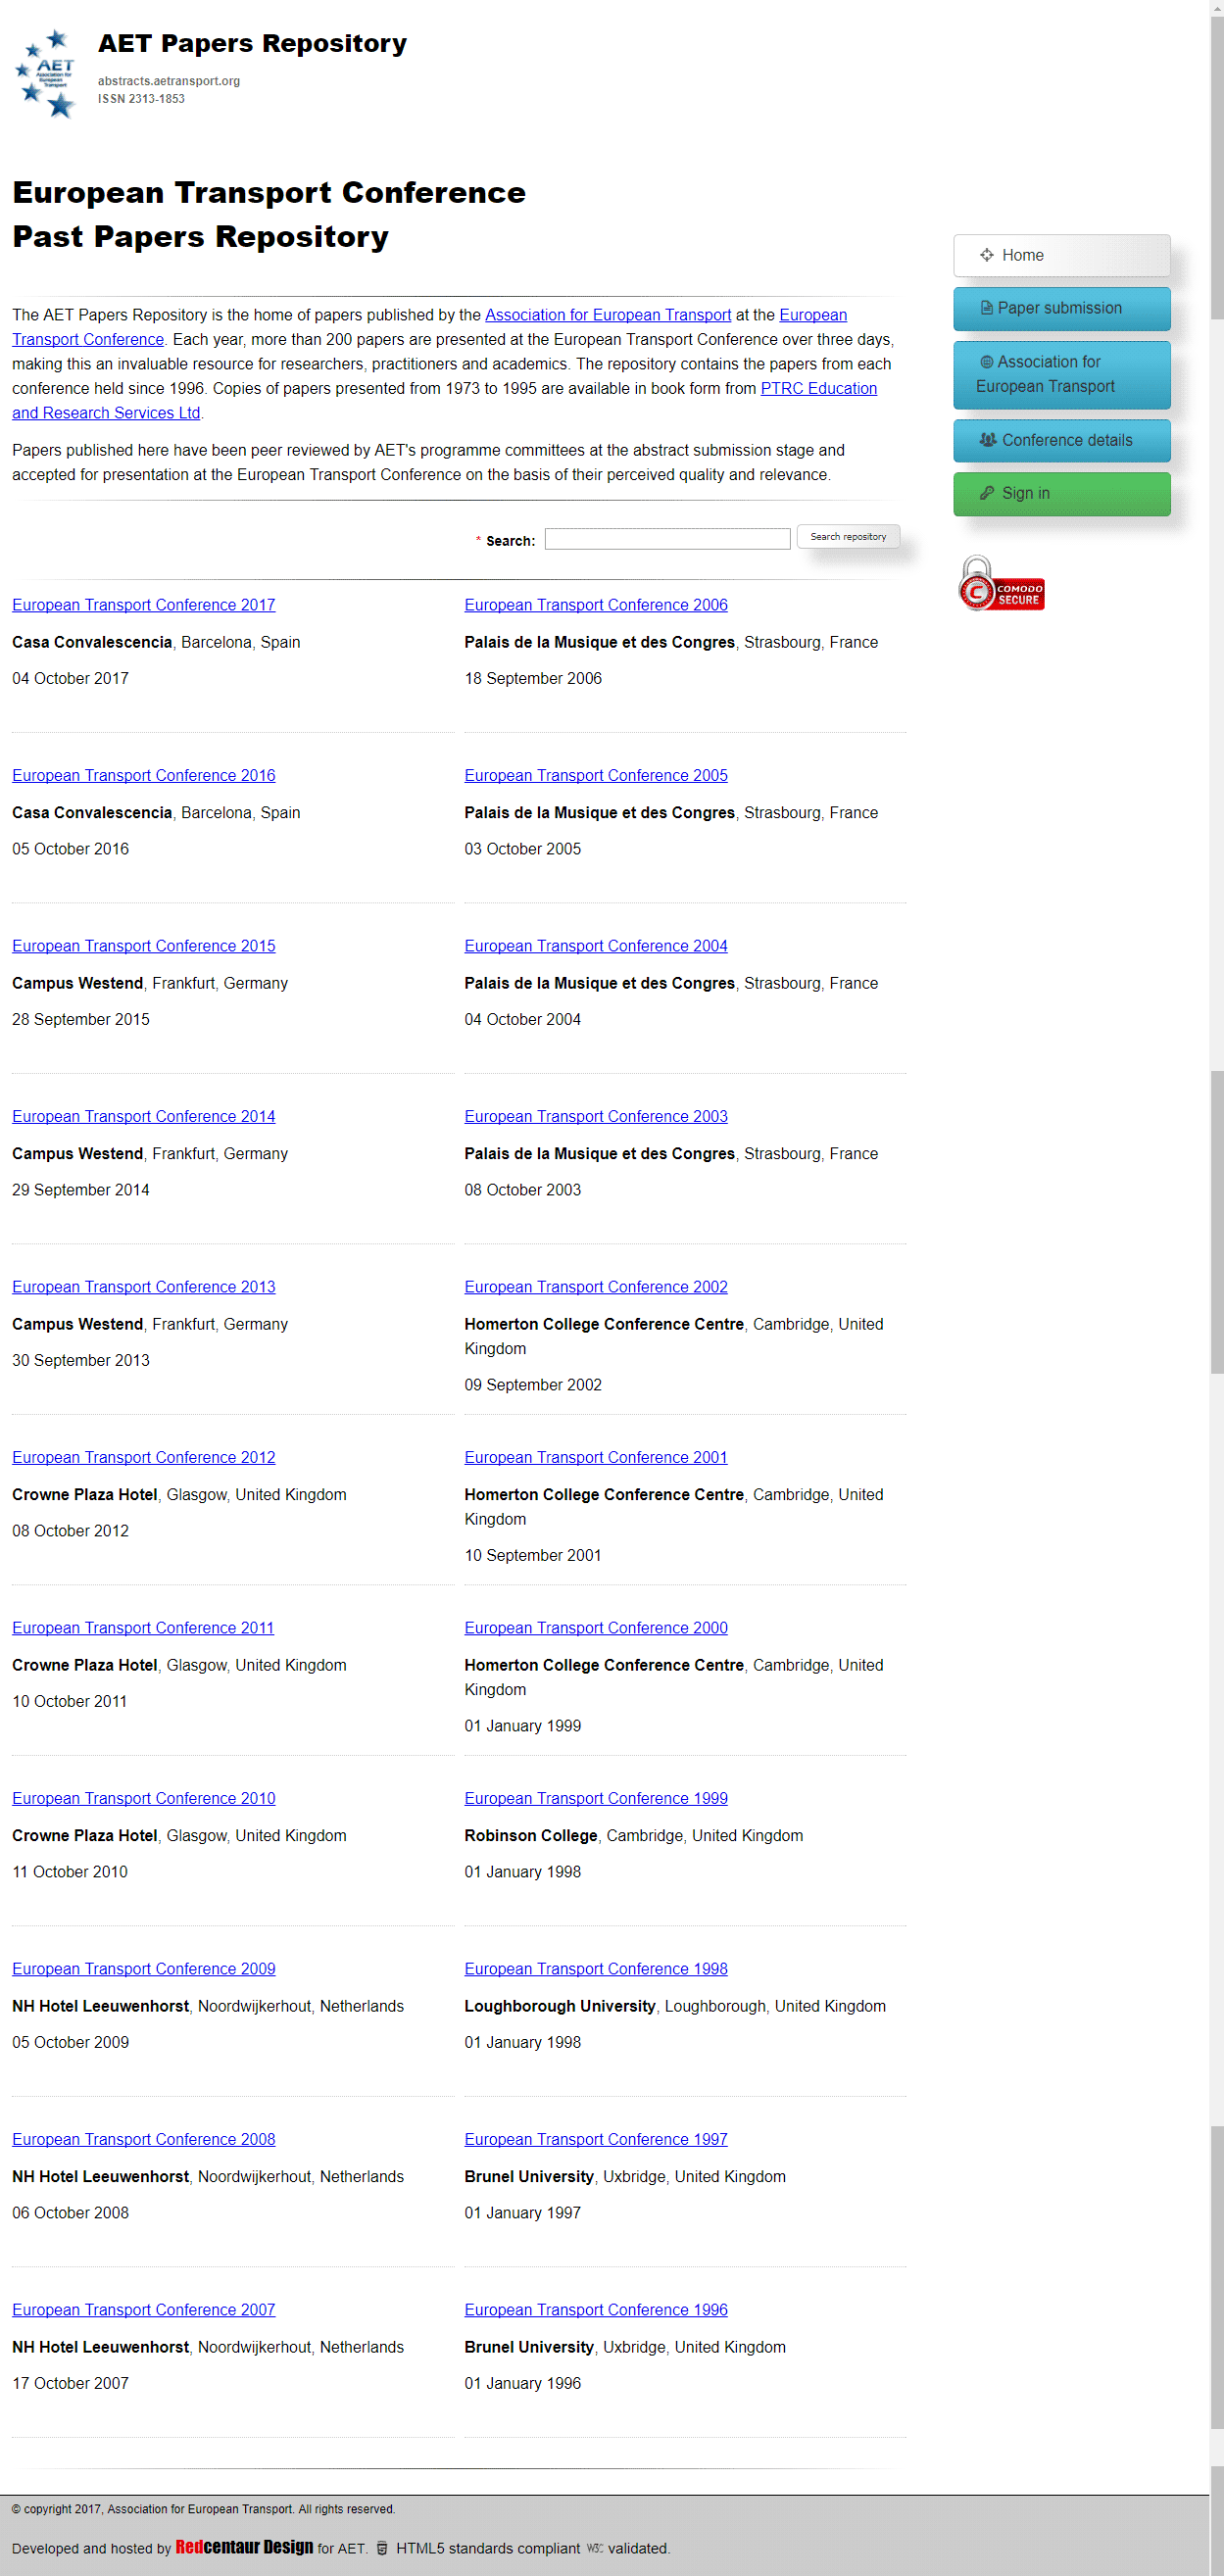
Task: Click the W3C validated icon in footer
Action: point(595,2548)
